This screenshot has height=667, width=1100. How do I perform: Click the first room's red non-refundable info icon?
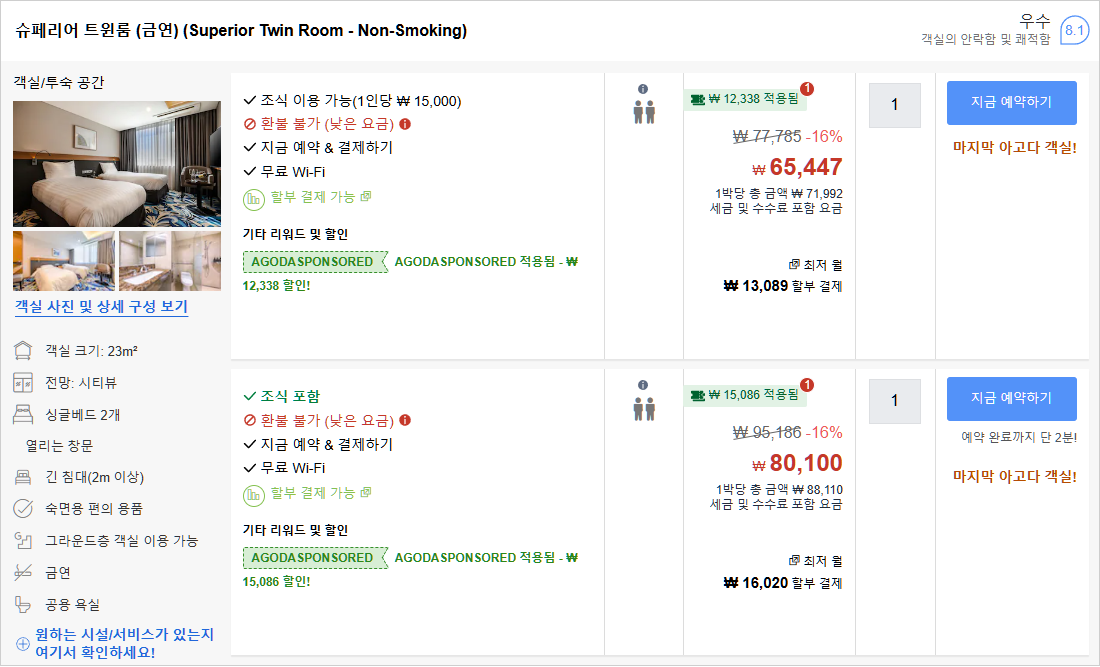pyautogui.click(x=405, y=124)
